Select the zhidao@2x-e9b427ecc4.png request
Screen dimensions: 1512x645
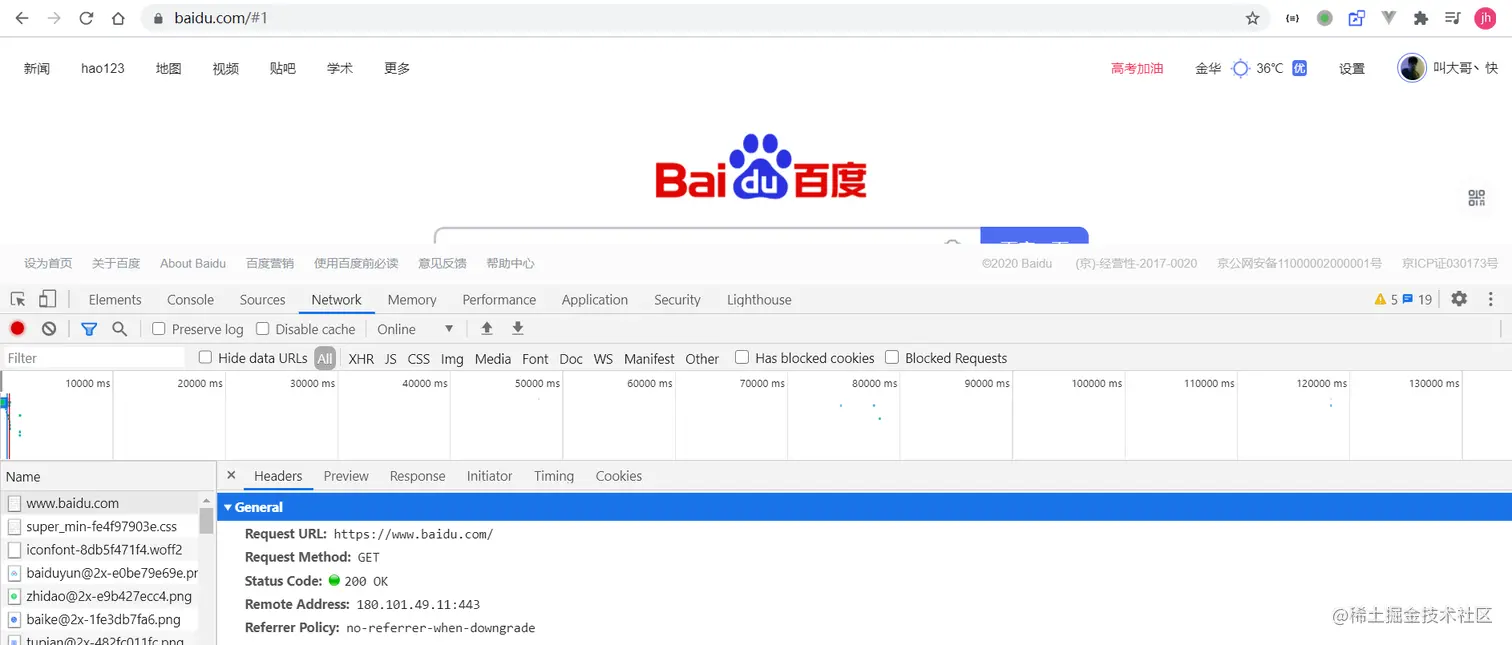(x=100, y=596)
